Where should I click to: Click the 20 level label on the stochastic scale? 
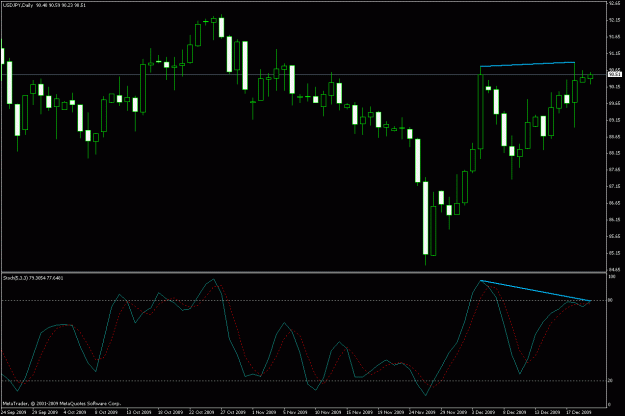610,381
